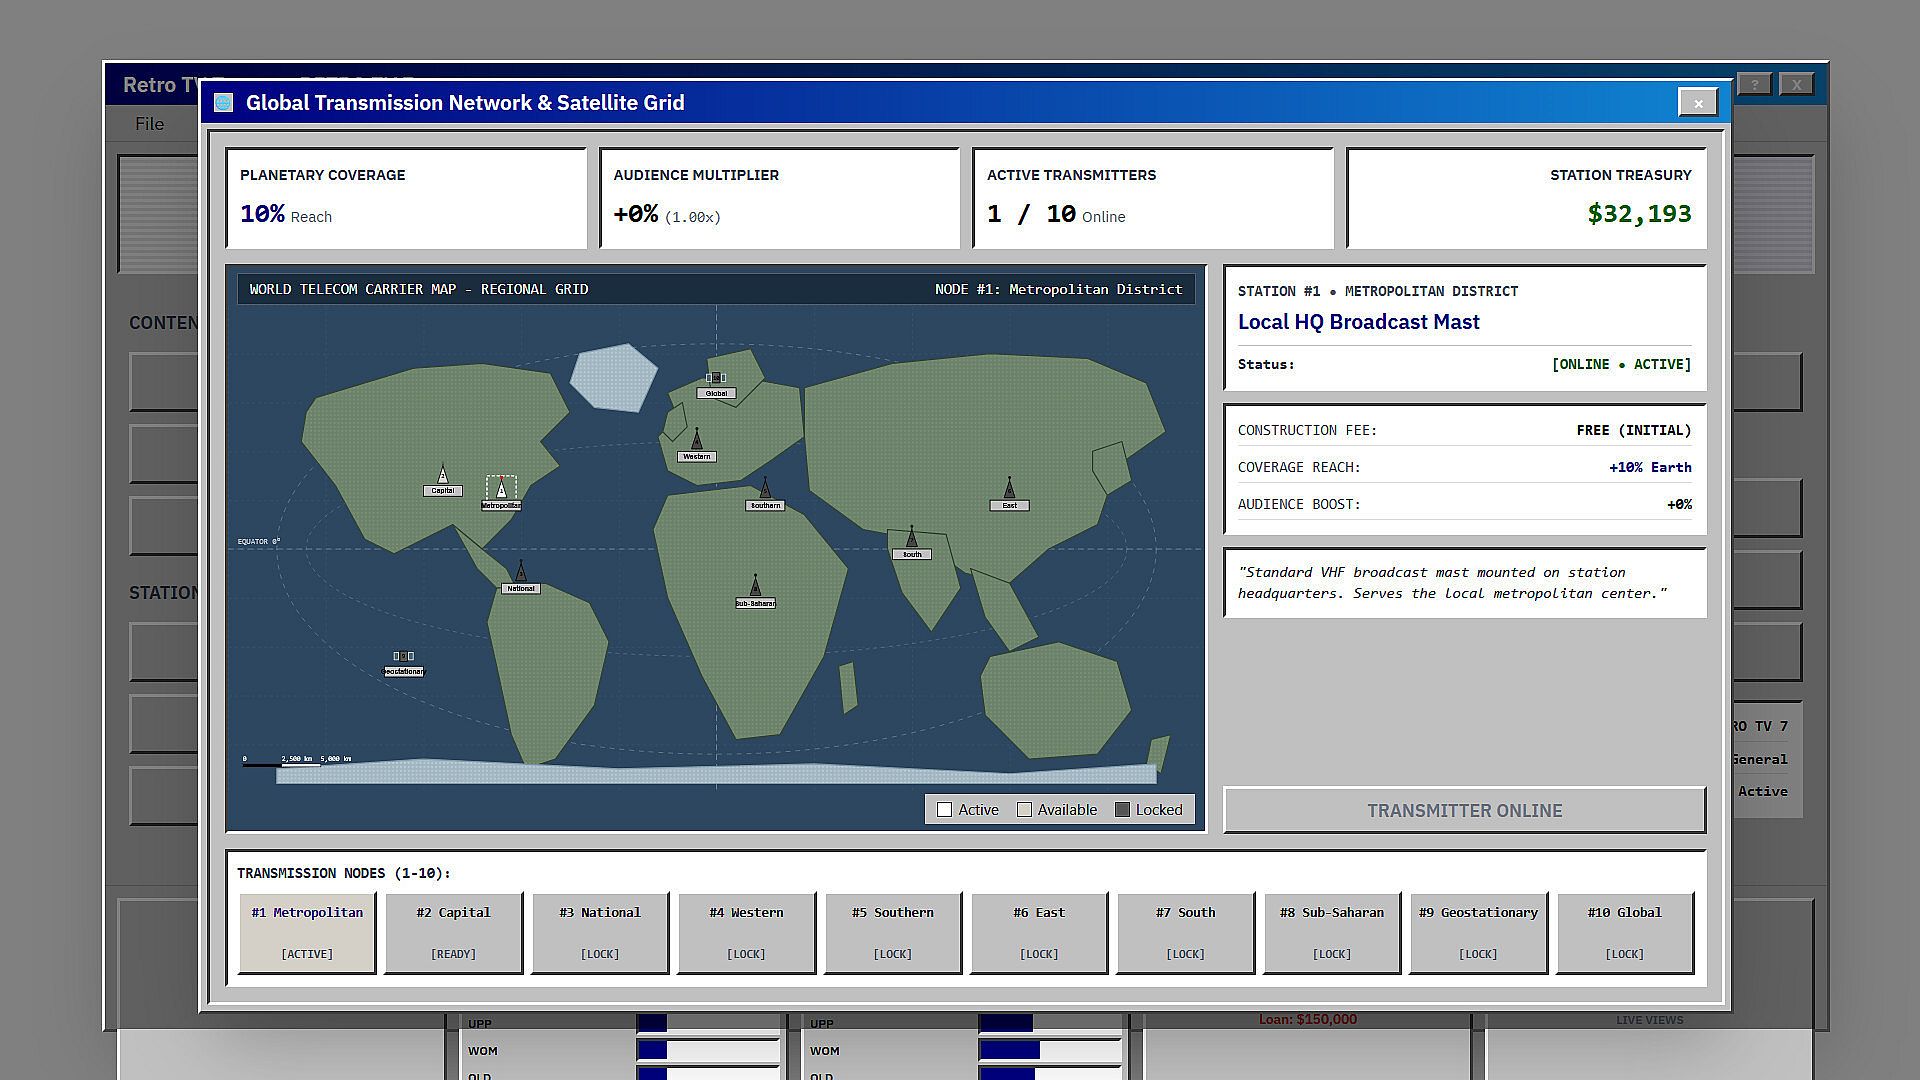Select the Western tower icon on map

[x=697, y=439]
